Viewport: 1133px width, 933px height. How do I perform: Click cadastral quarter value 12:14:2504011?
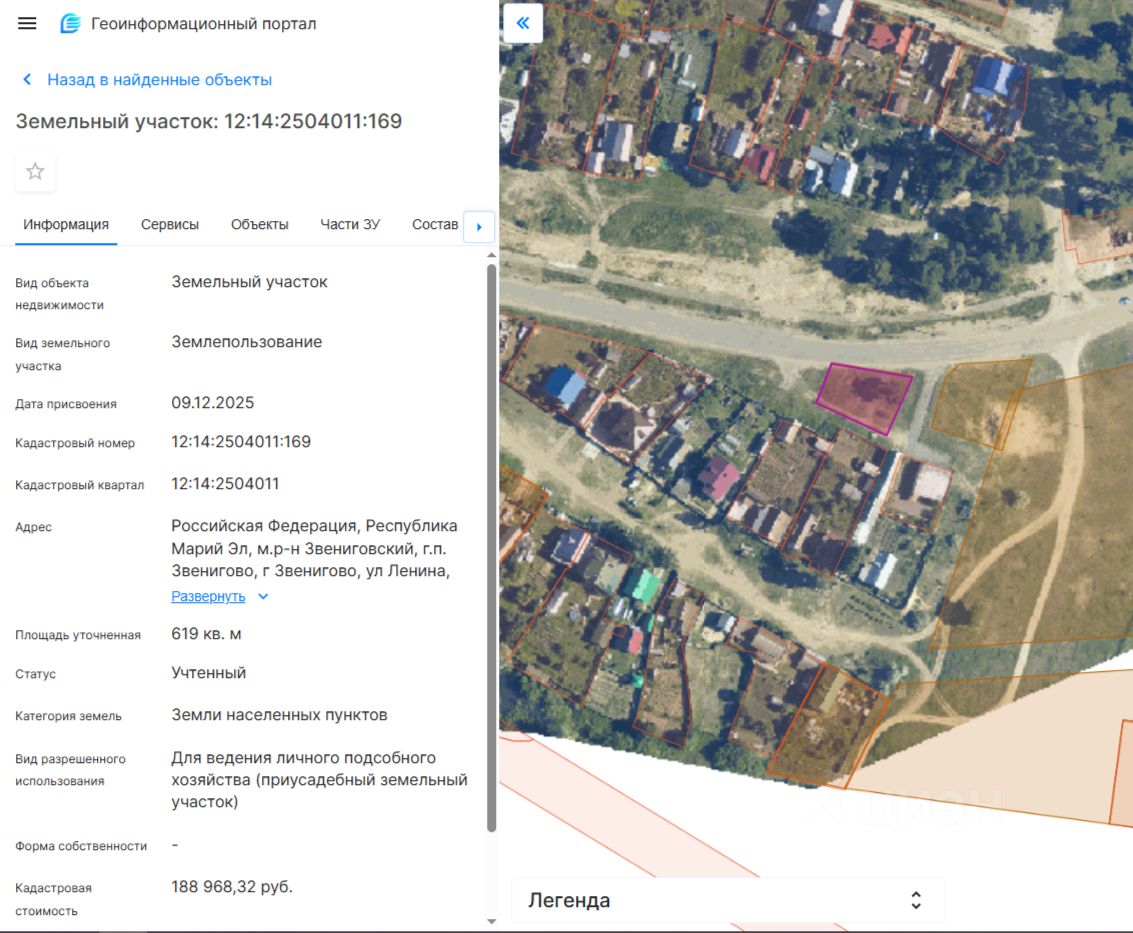coord(225,483)
